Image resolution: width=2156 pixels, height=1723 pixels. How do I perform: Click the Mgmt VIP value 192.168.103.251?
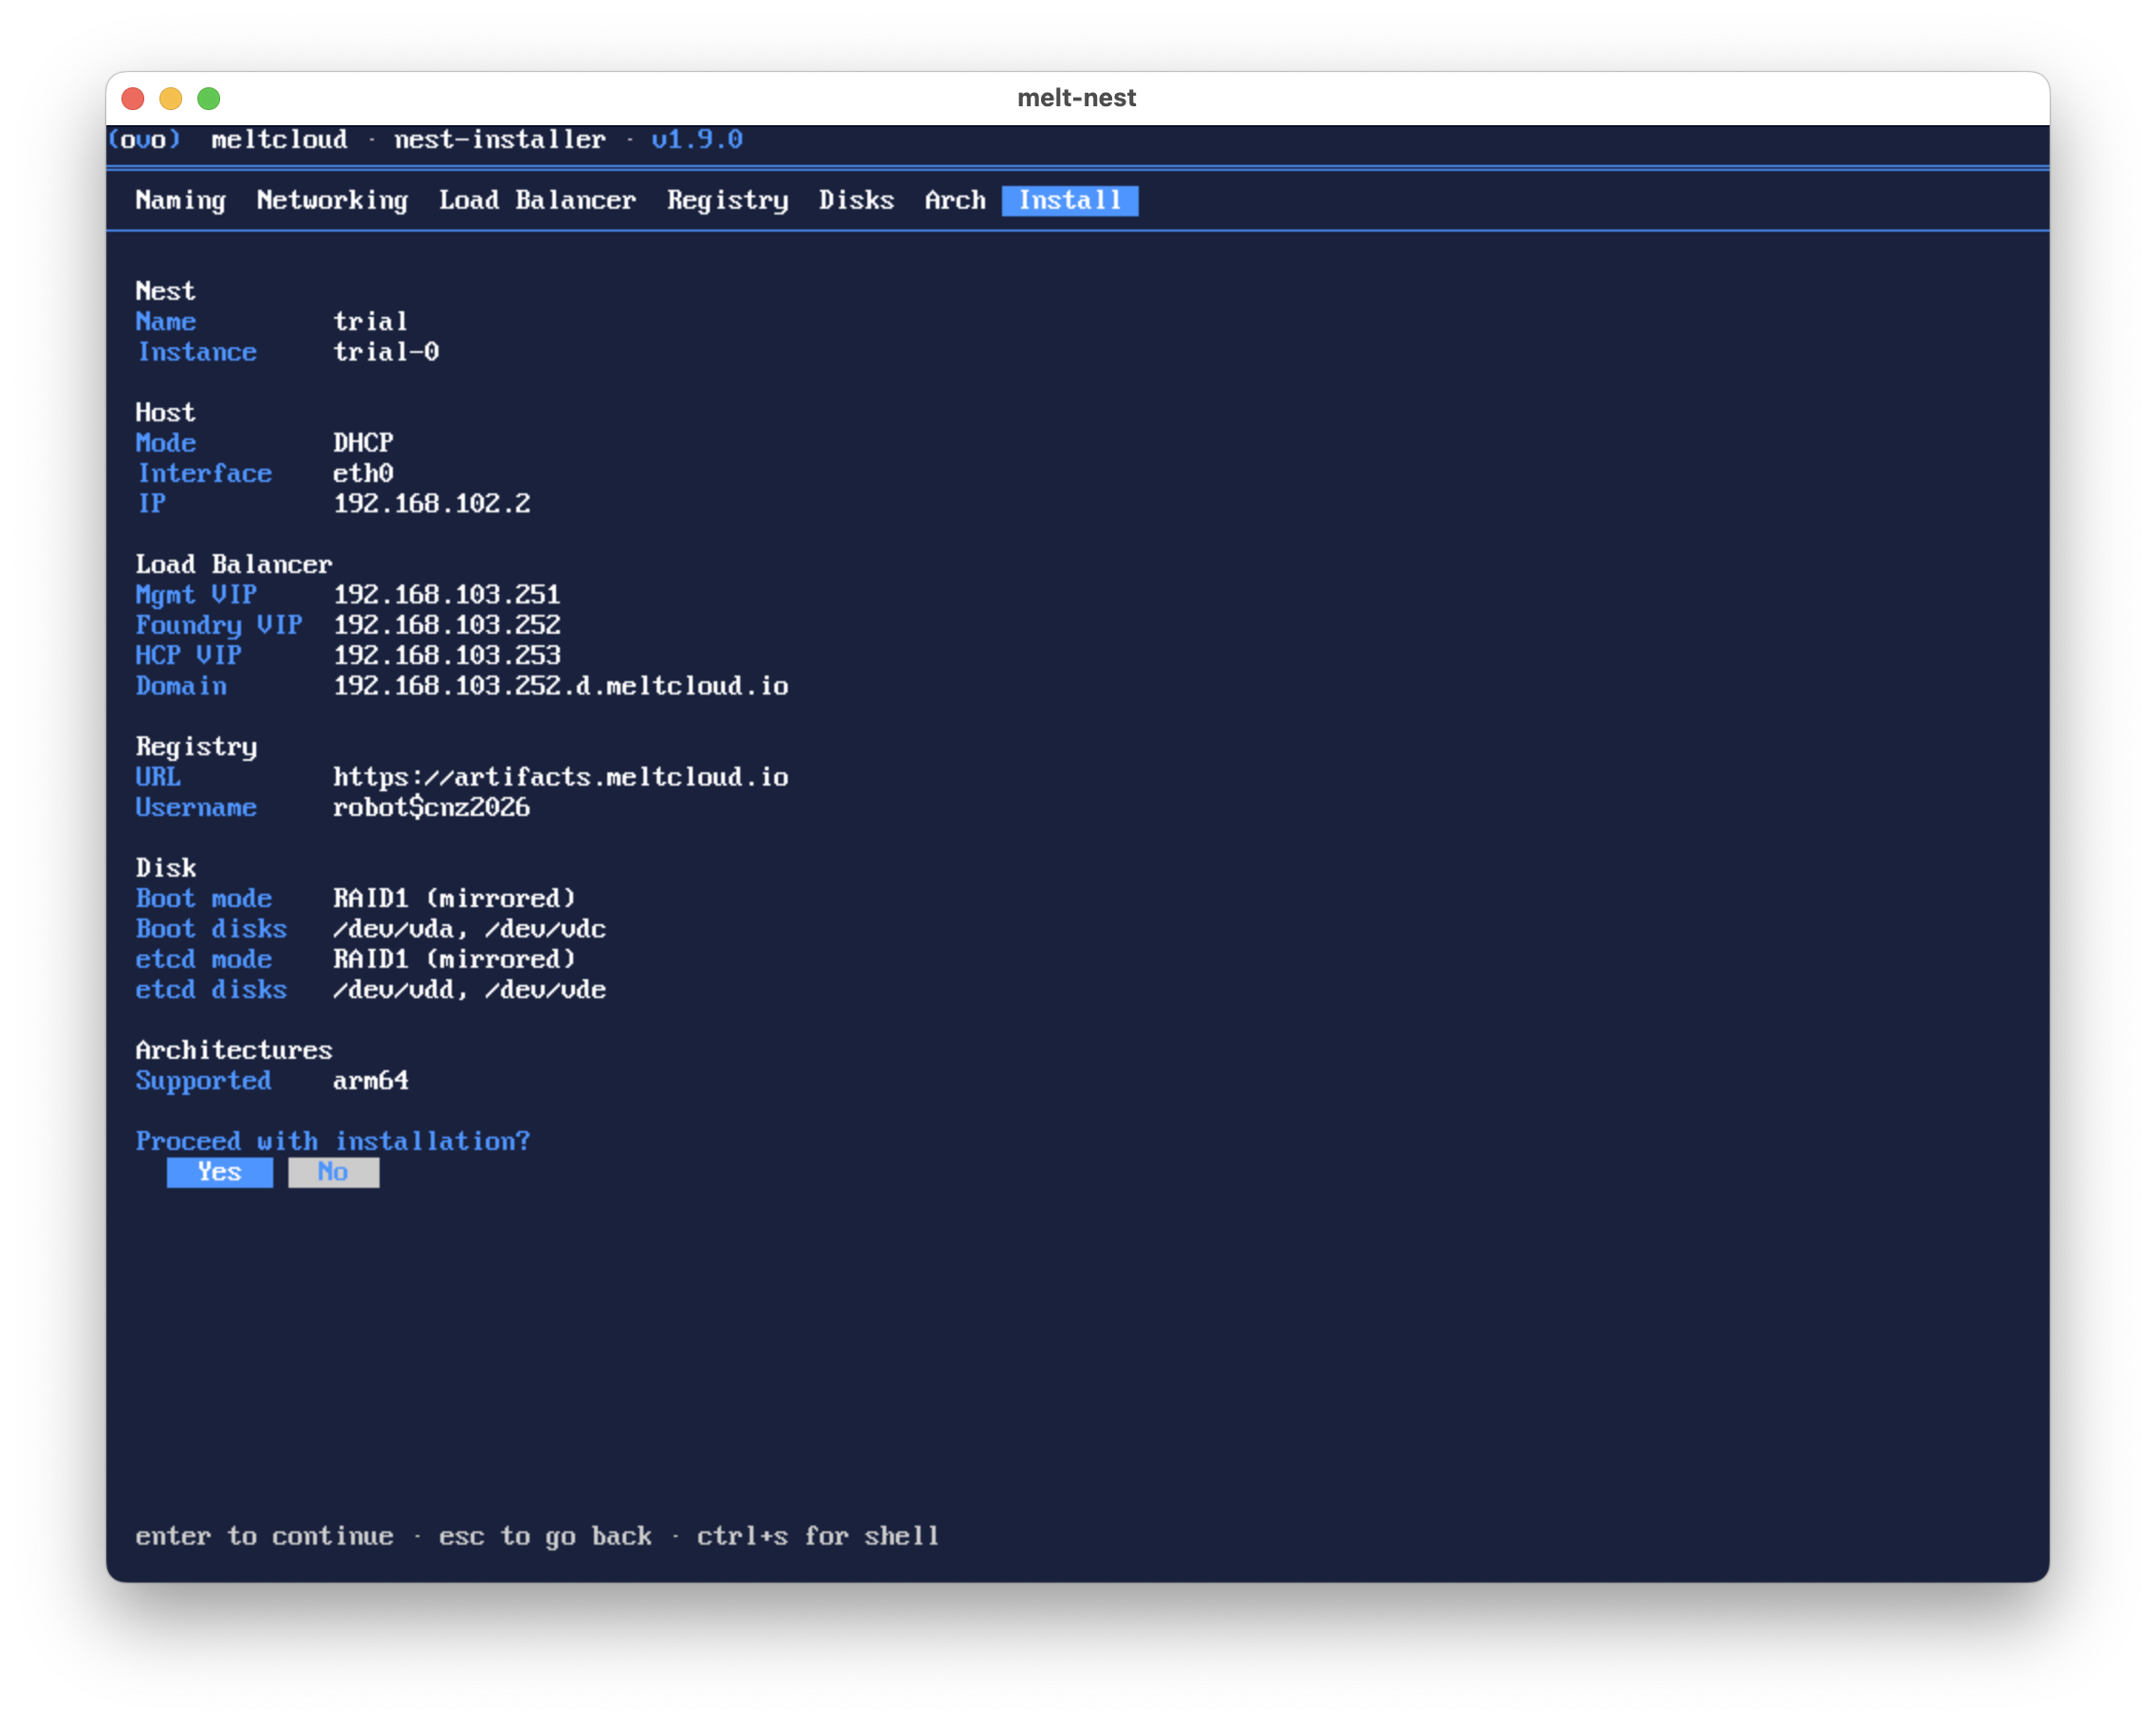click(447, 594)
